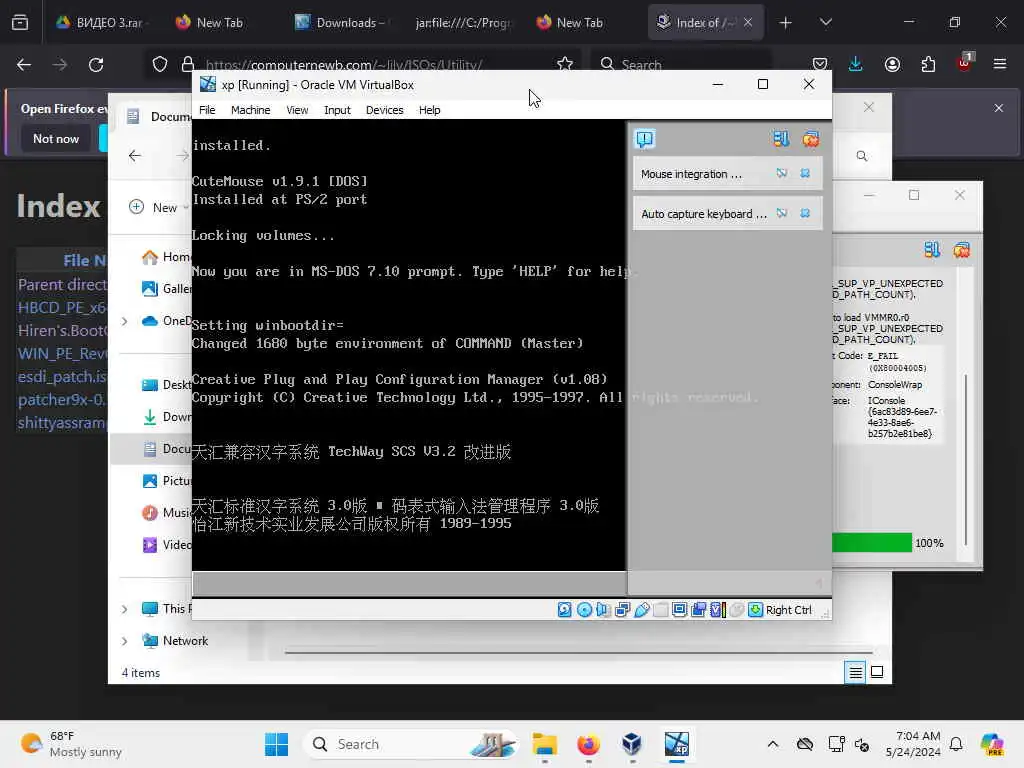
Task: Switch to the jar:file:///C:/Progr Firefox tab
Action: coord(461,22)
